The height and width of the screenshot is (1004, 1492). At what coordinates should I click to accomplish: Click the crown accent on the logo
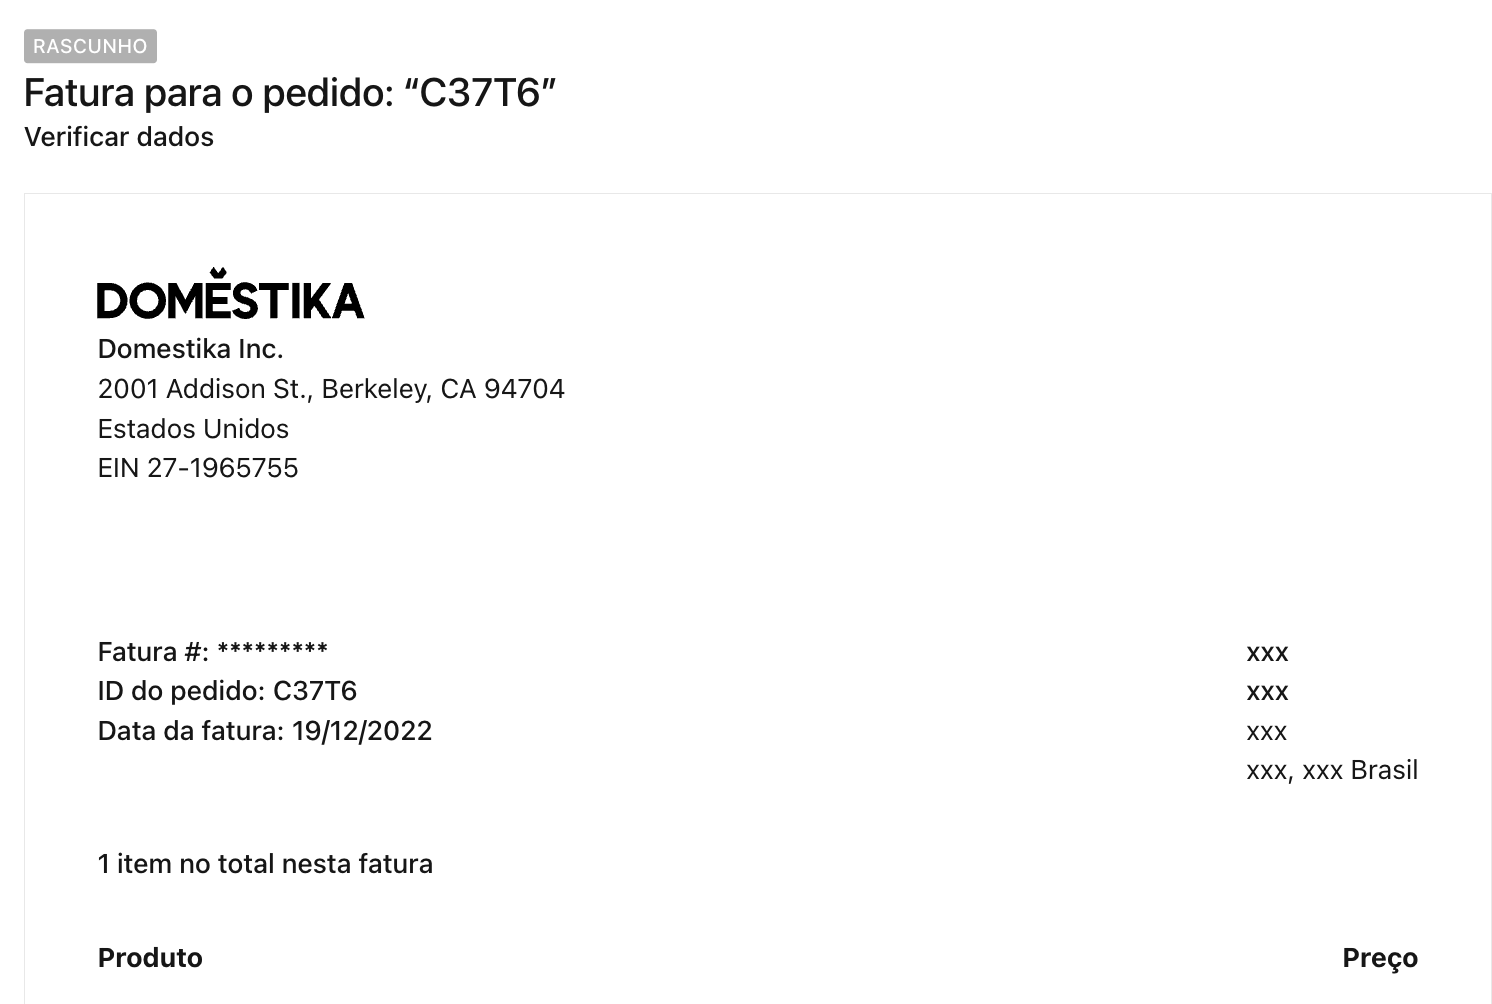[218, 273]
